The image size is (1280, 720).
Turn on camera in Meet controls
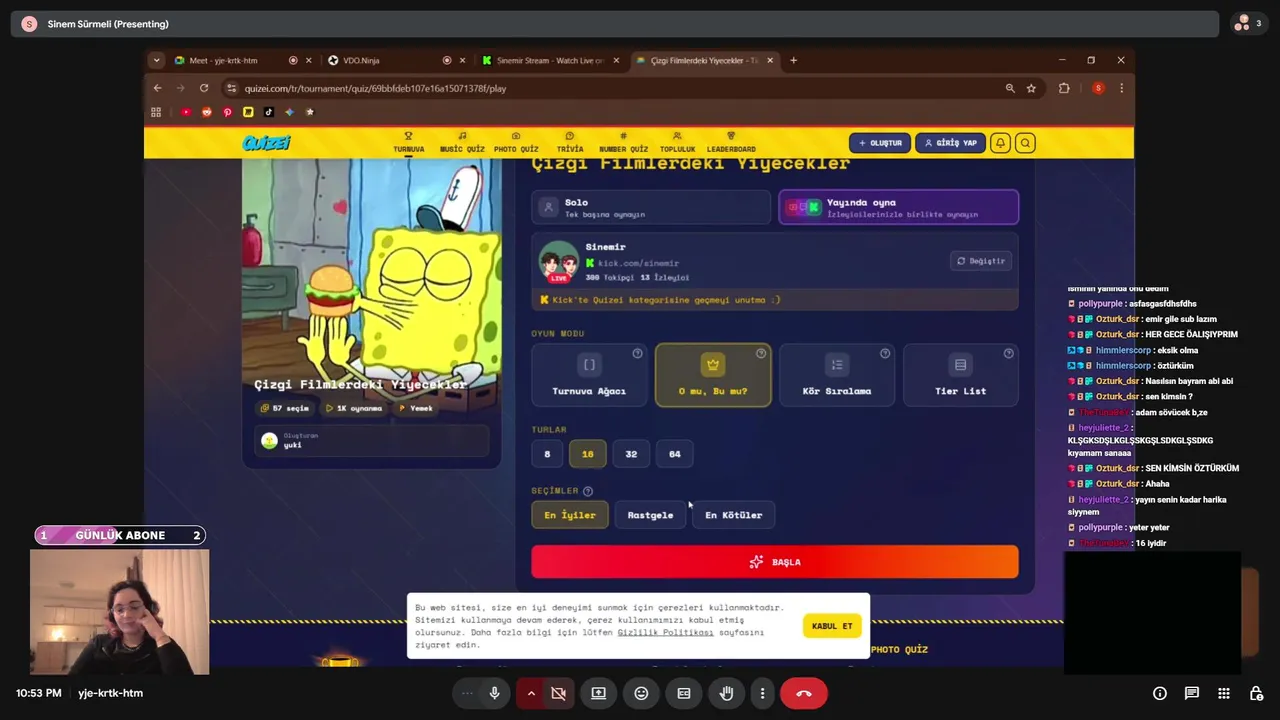click(x=558, y=693)
